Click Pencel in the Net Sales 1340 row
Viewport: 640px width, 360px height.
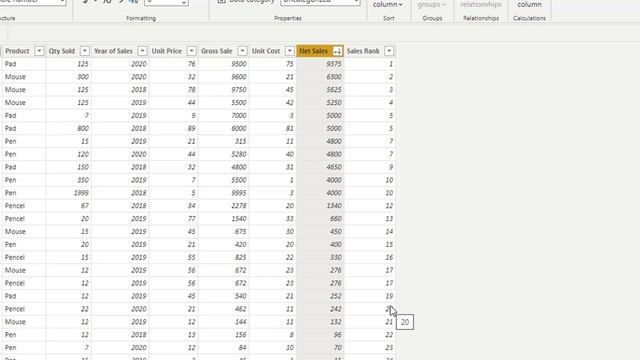click(15, 206)
